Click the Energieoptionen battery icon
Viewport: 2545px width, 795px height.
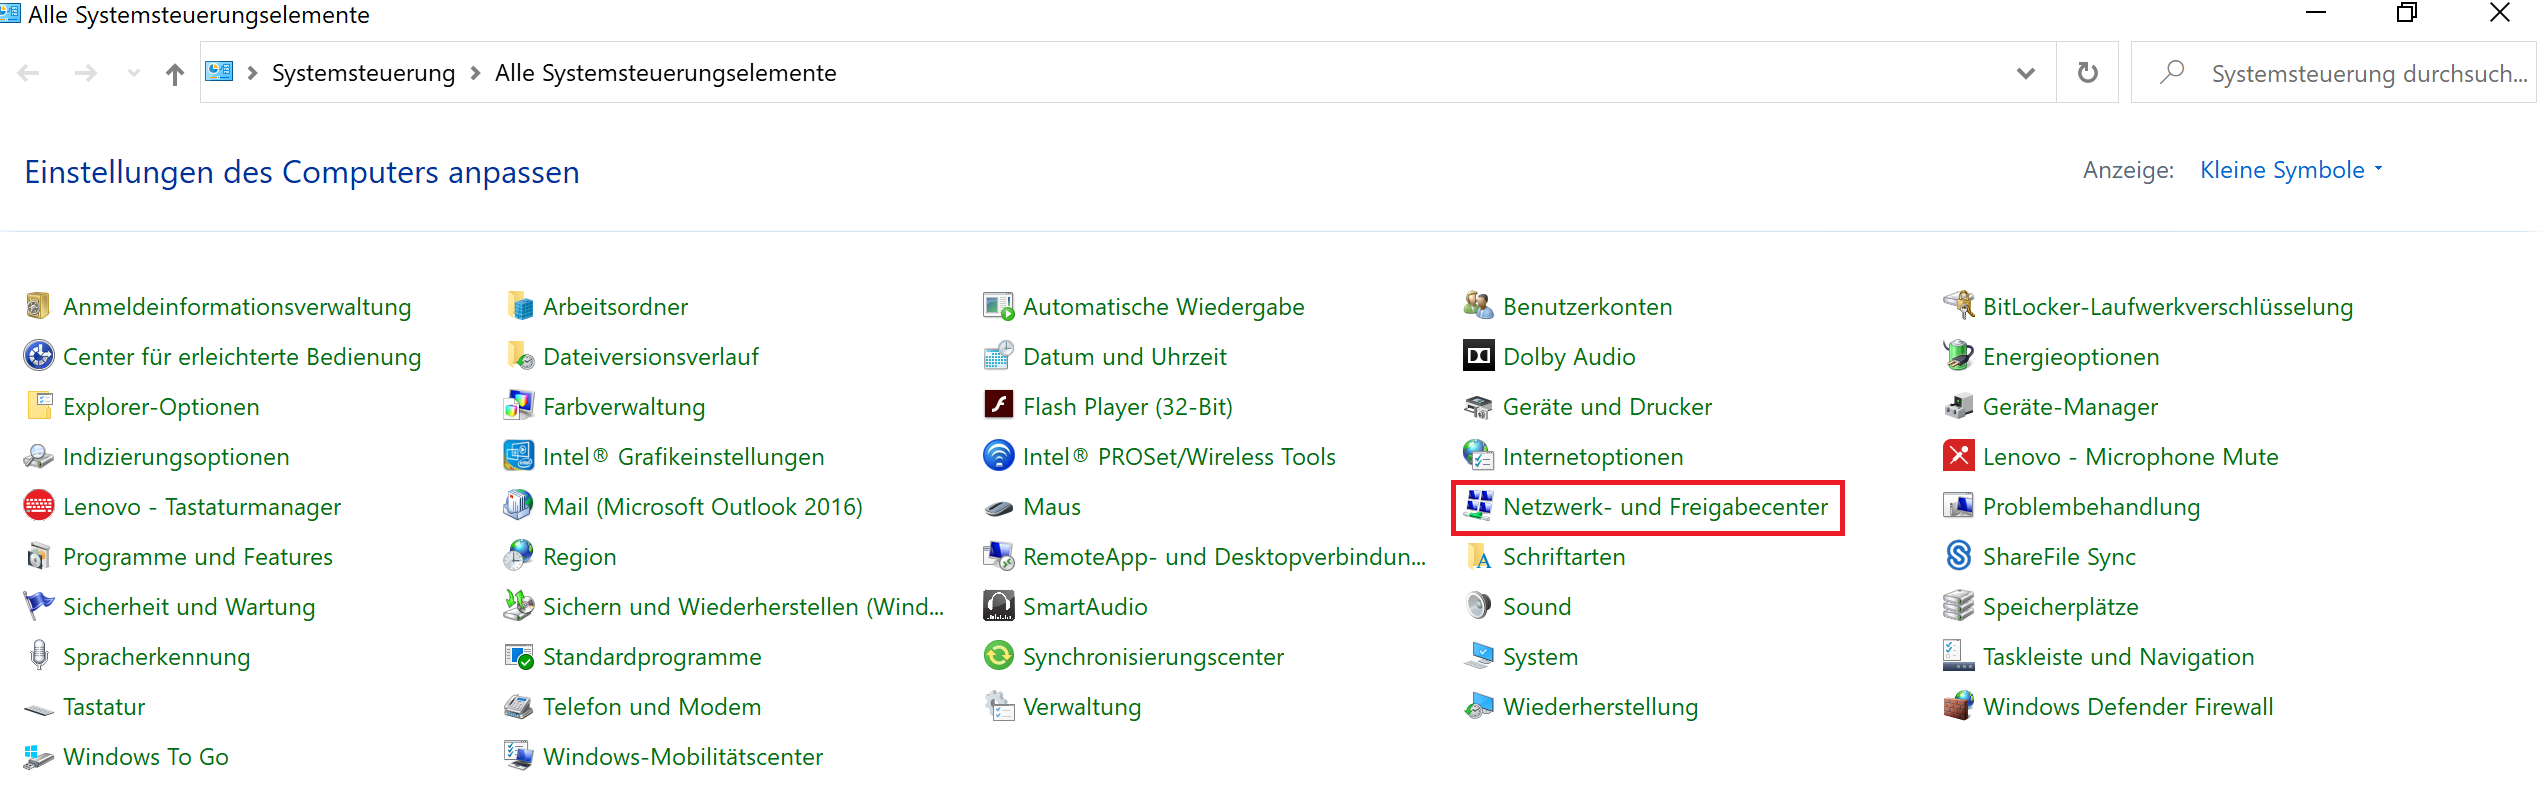point(1958,356)
